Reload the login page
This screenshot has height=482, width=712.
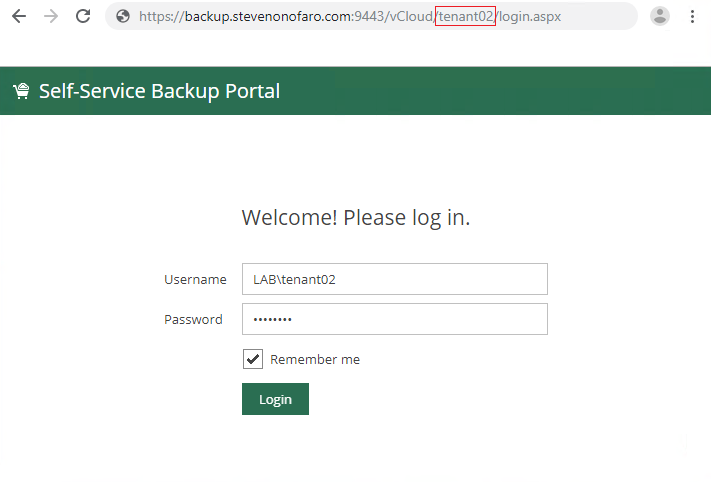[83, 16]
